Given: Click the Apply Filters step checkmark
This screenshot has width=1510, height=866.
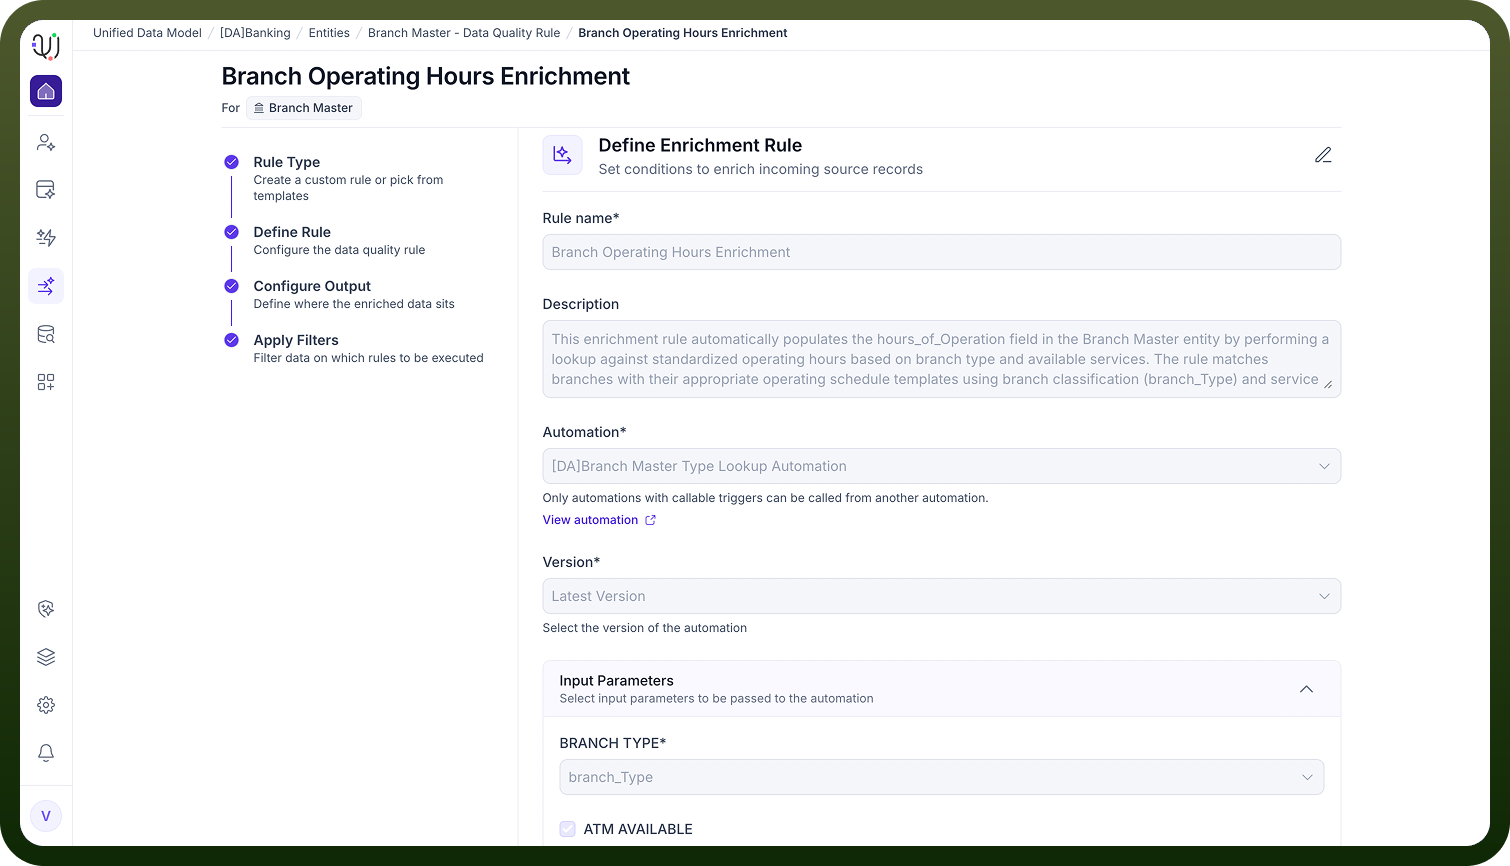Looking at the screenshot, I should (x=231, y=340).
